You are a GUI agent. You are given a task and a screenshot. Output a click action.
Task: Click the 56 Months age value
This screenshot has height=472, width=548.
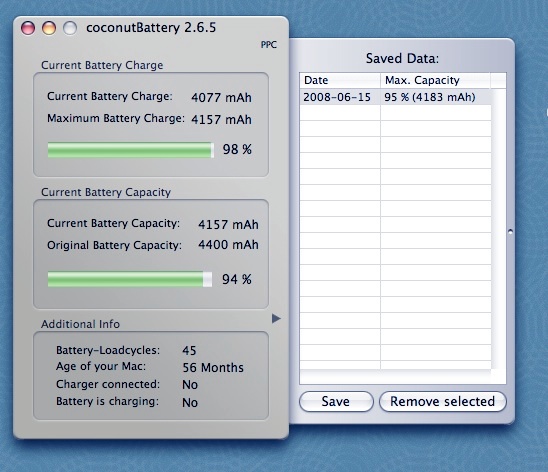213,368
